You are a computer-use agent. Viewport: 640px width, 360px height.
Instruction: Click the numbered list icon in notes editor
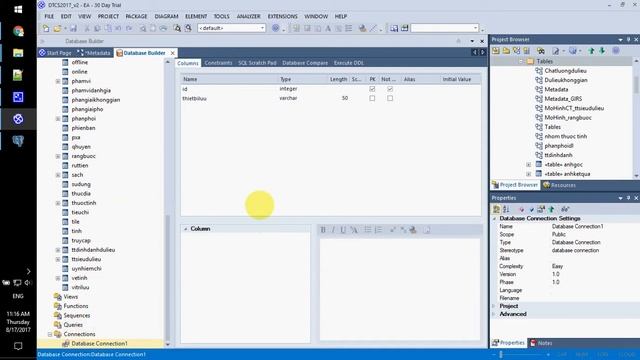click(378, 230)
